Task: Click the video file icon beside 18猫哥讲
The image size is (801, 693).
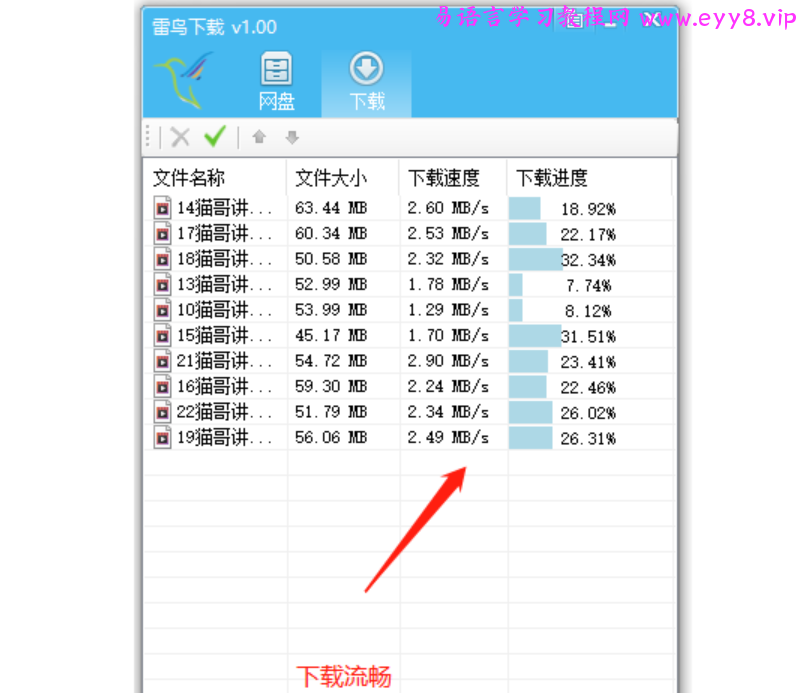Action: 162,259
